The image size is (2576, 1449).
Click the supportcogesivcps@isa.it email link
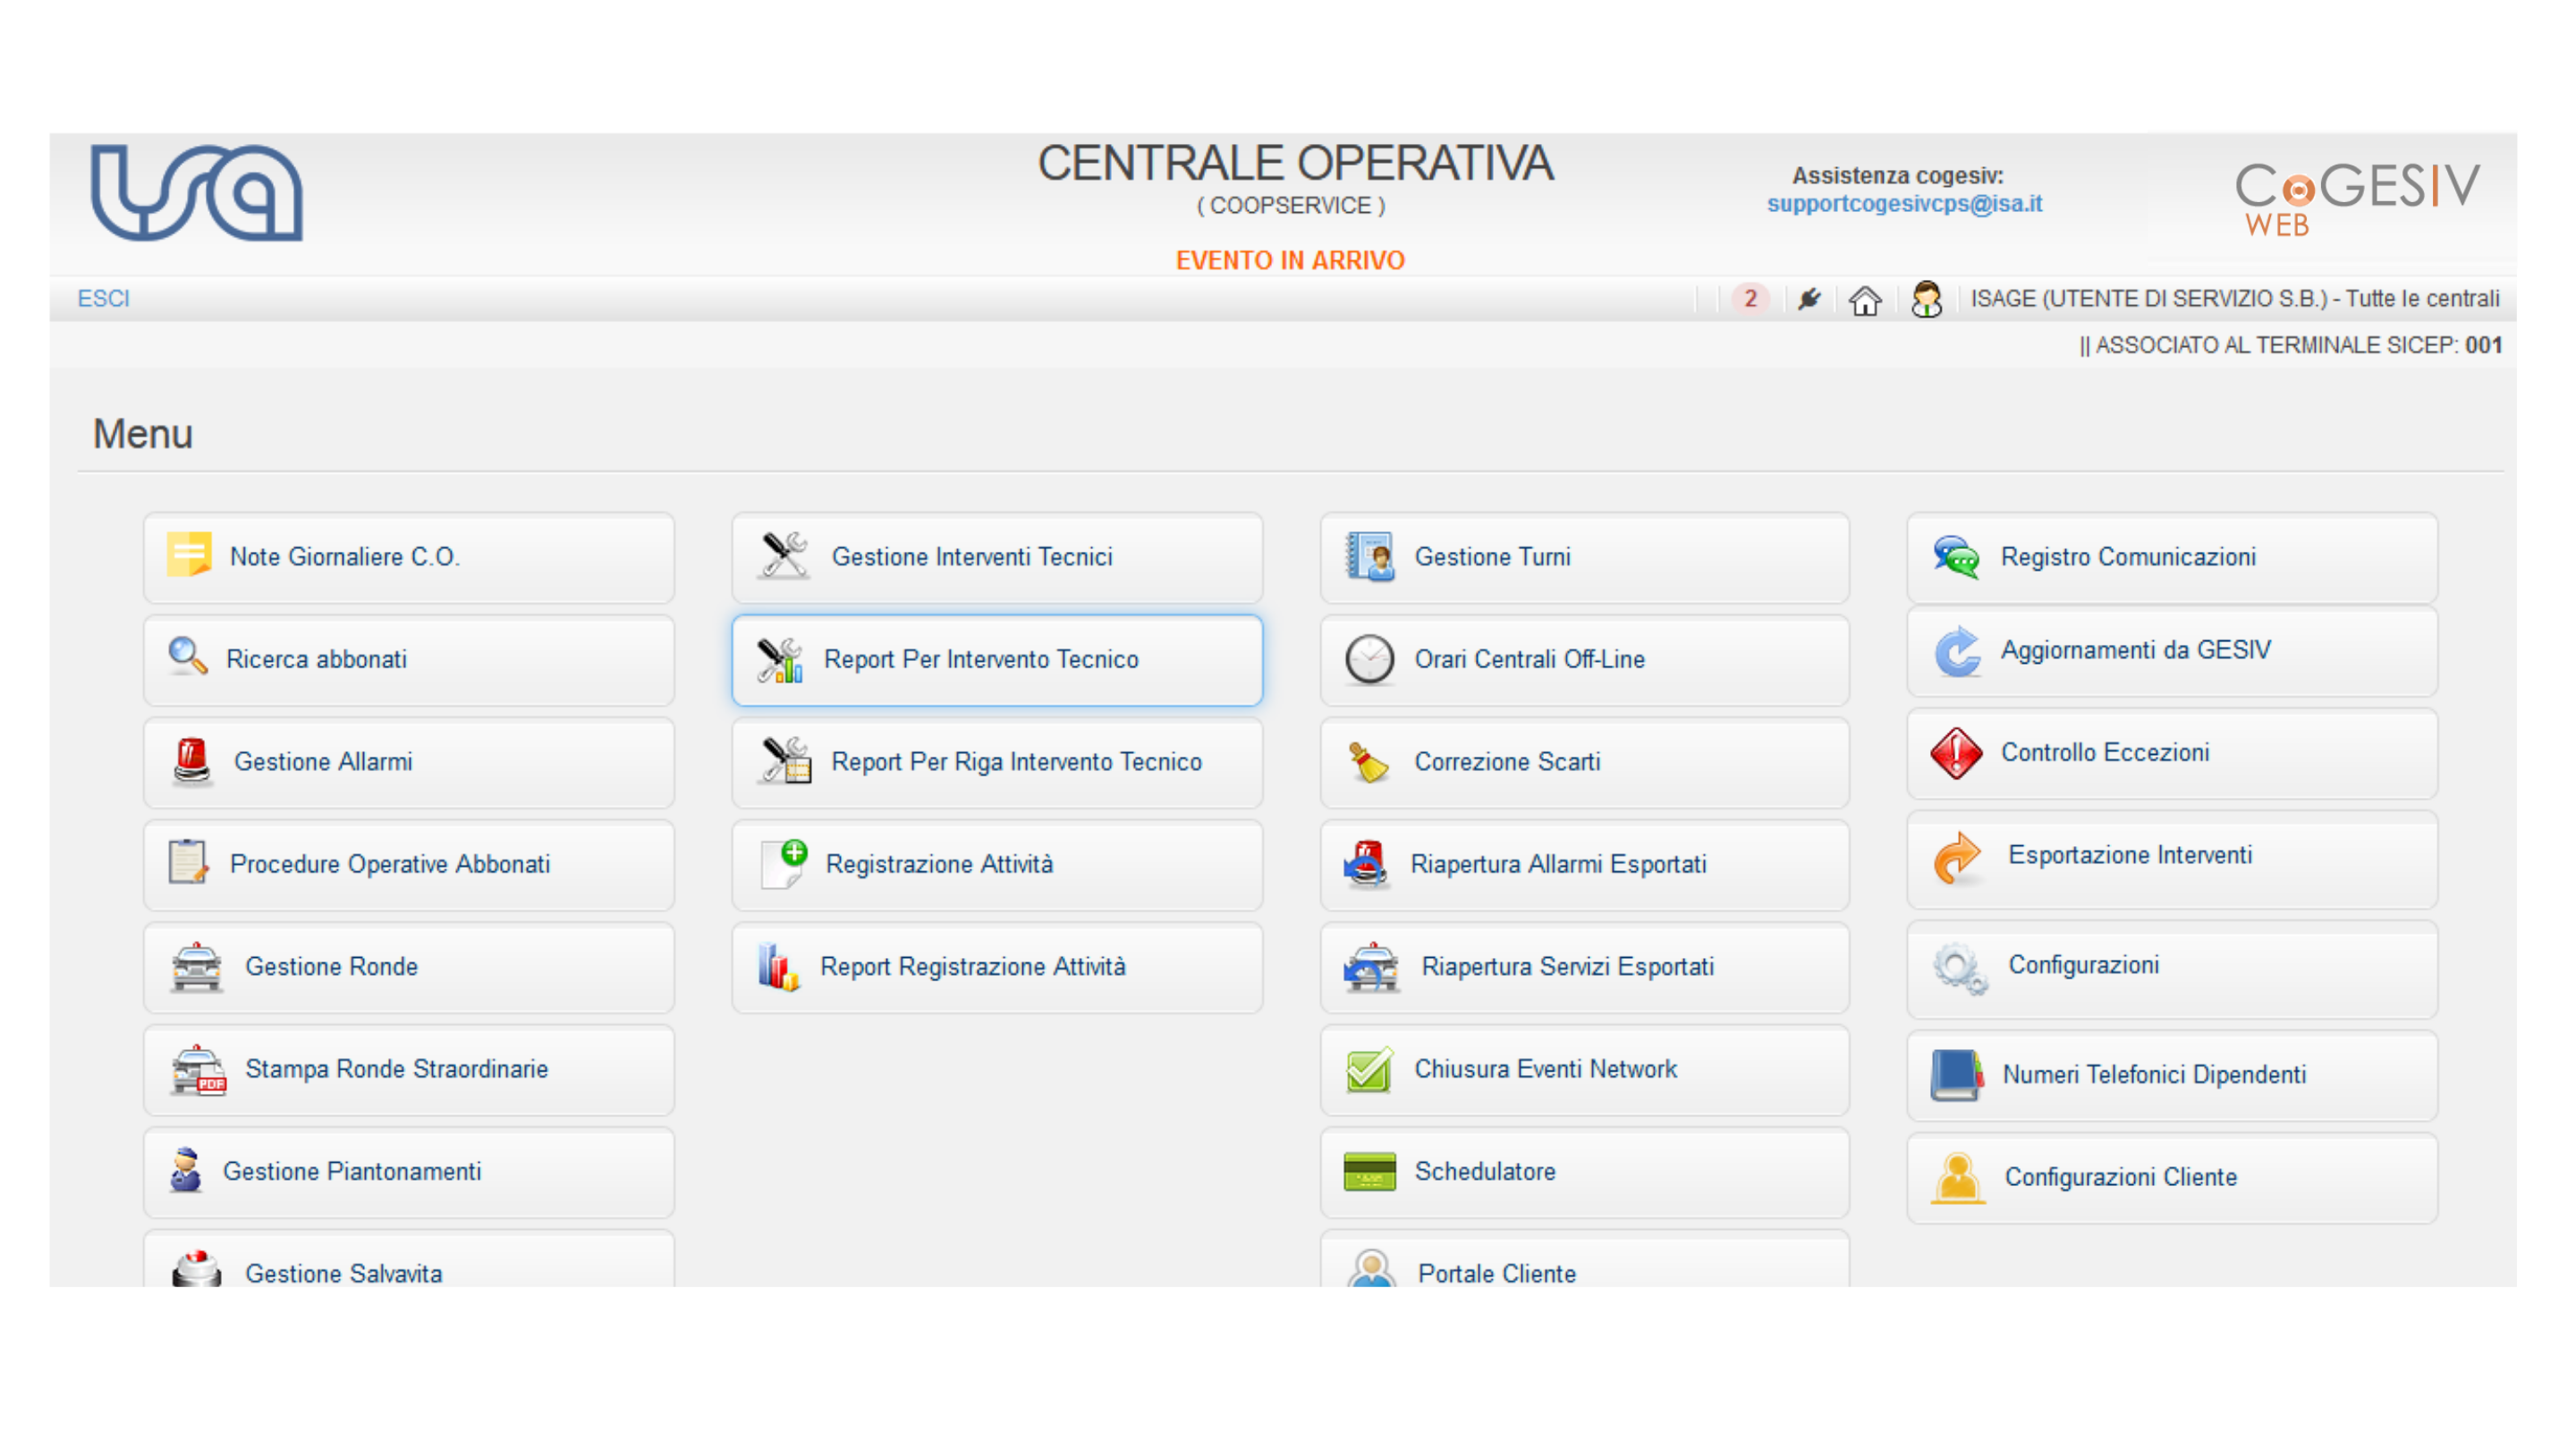pos(1904,203)
